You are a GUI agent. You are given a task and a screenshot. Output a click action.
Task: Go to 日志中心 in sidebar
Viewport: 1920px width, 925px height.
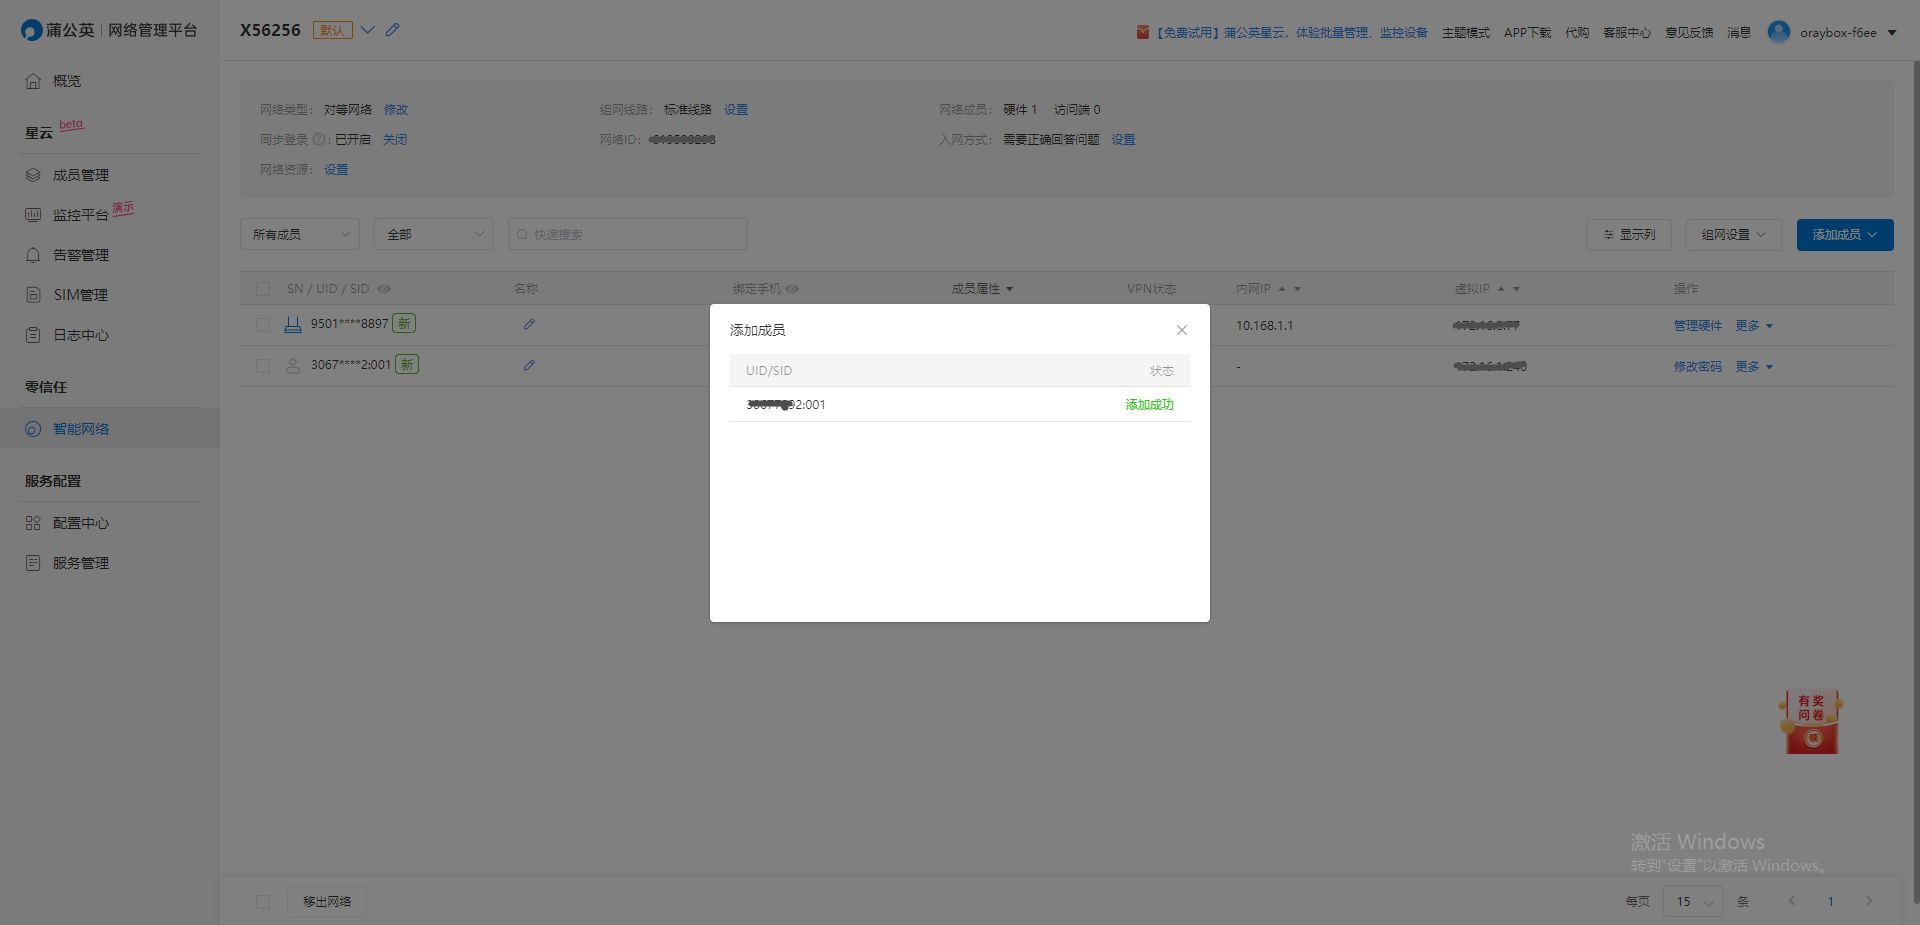click(x=81, y=335)
